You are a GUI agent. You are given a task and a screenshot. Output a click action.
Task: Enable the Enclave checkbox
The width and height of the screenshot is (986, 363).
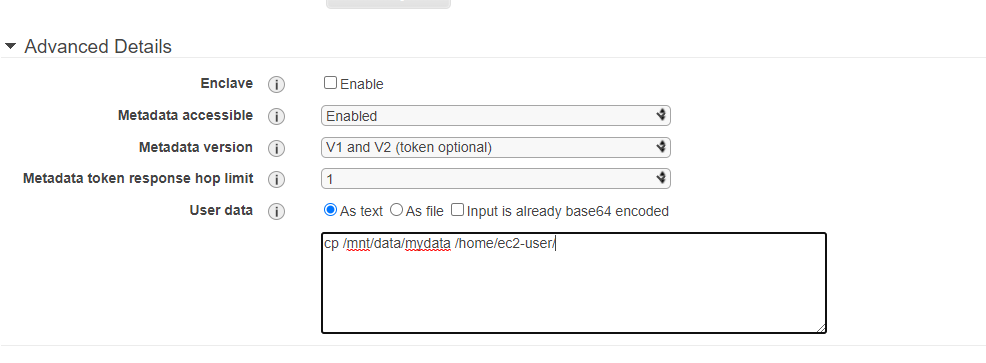330,82
